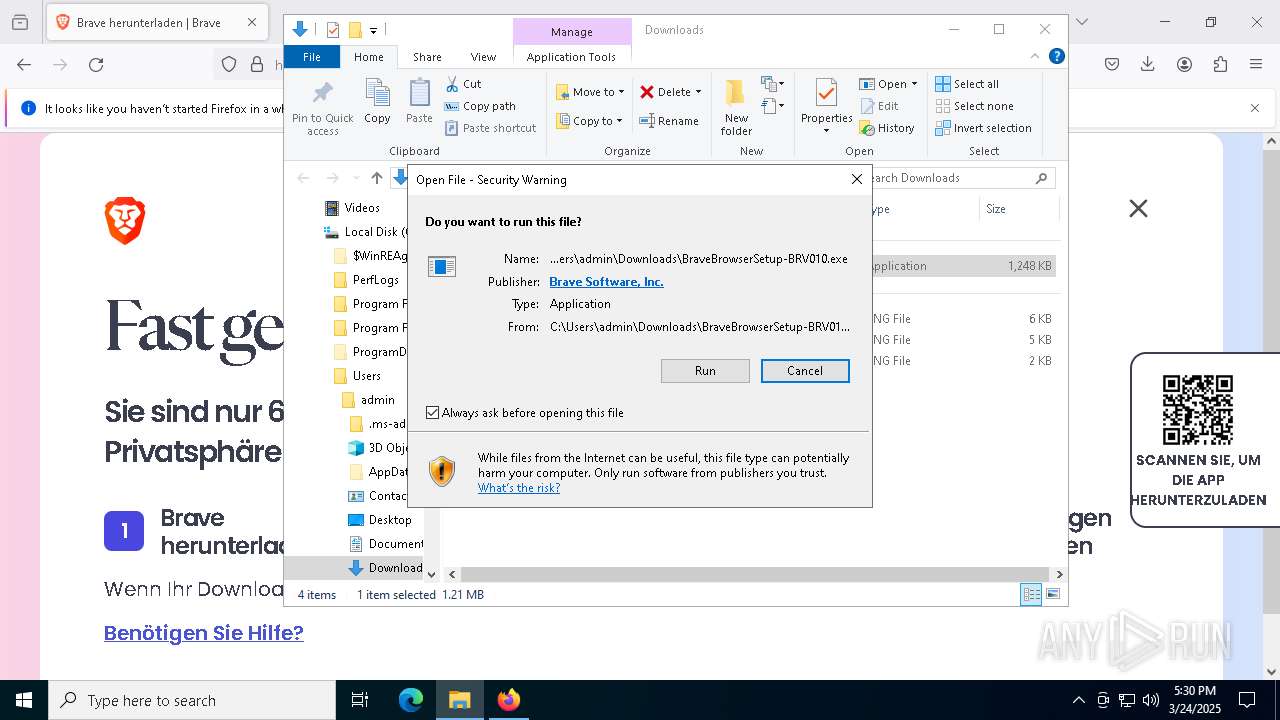Viewport: 1280px width, 720px height.
Task: Open the Delete dropdown arrow
Action: 698,92
